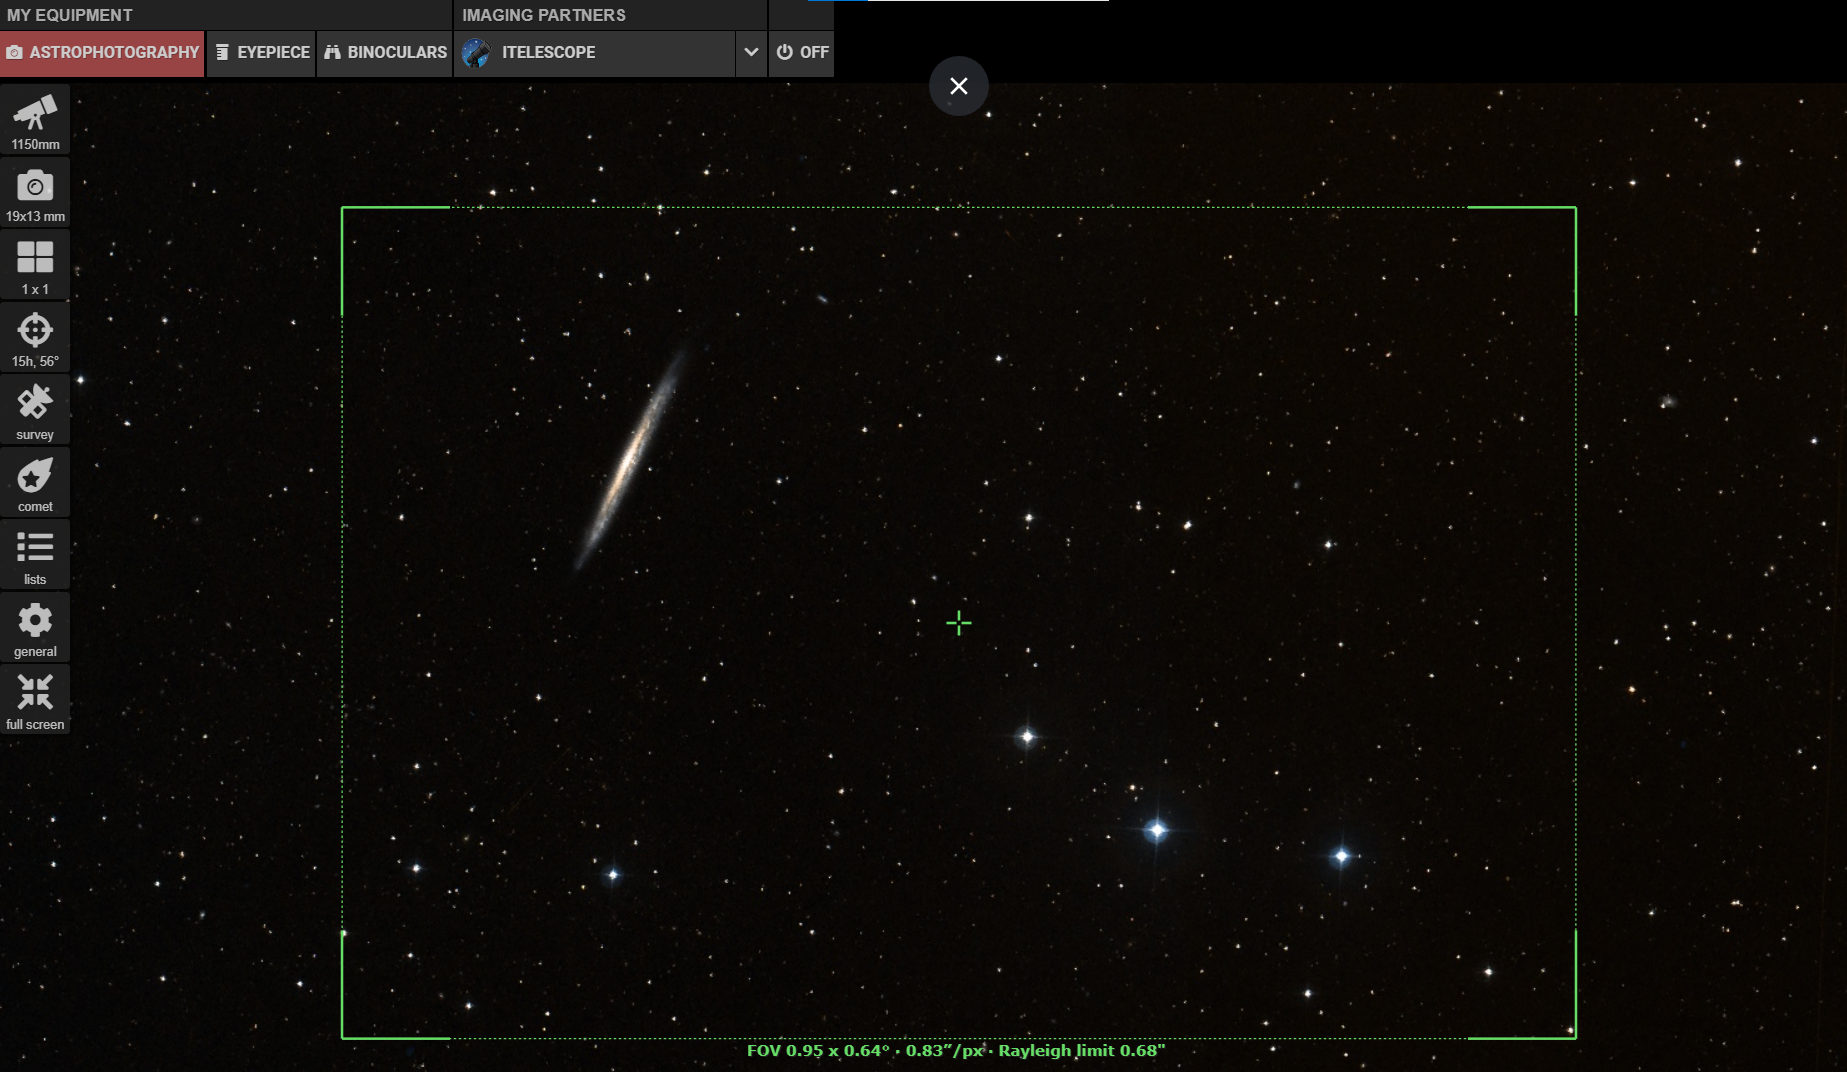Open the target coordinates 15h, 56° tool
The height and width of the screenshot is (1072, 1847).
tap(35, 338)
